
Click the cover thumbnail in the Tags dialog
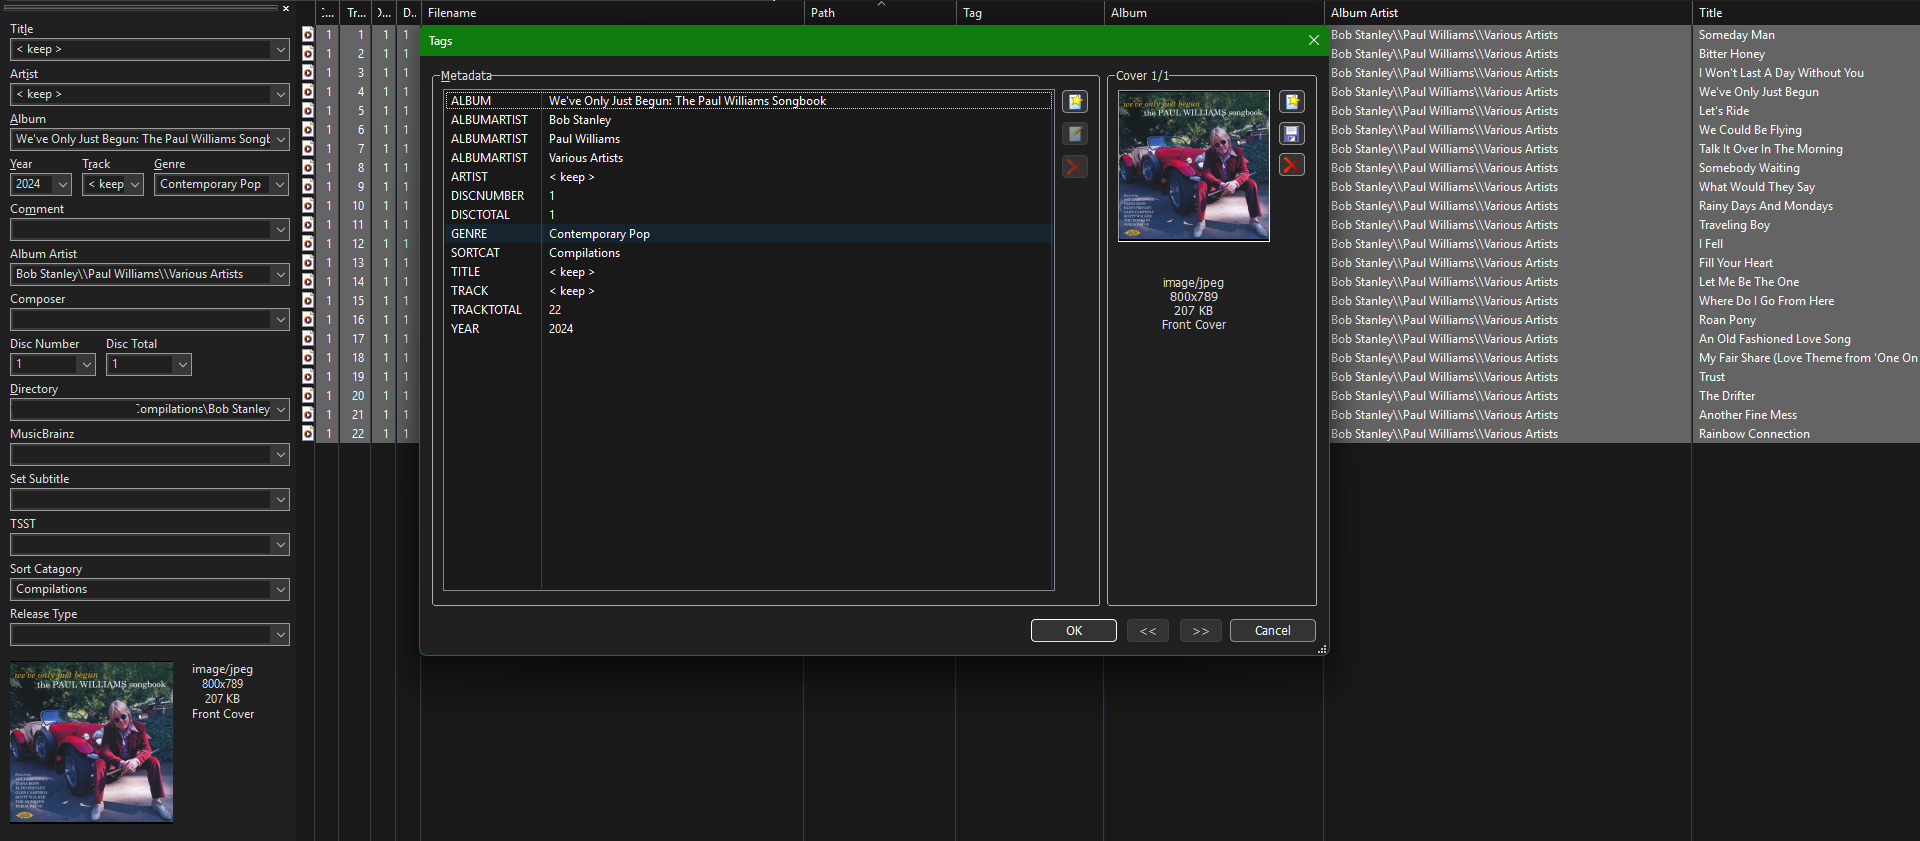(x=1193, y=166)
